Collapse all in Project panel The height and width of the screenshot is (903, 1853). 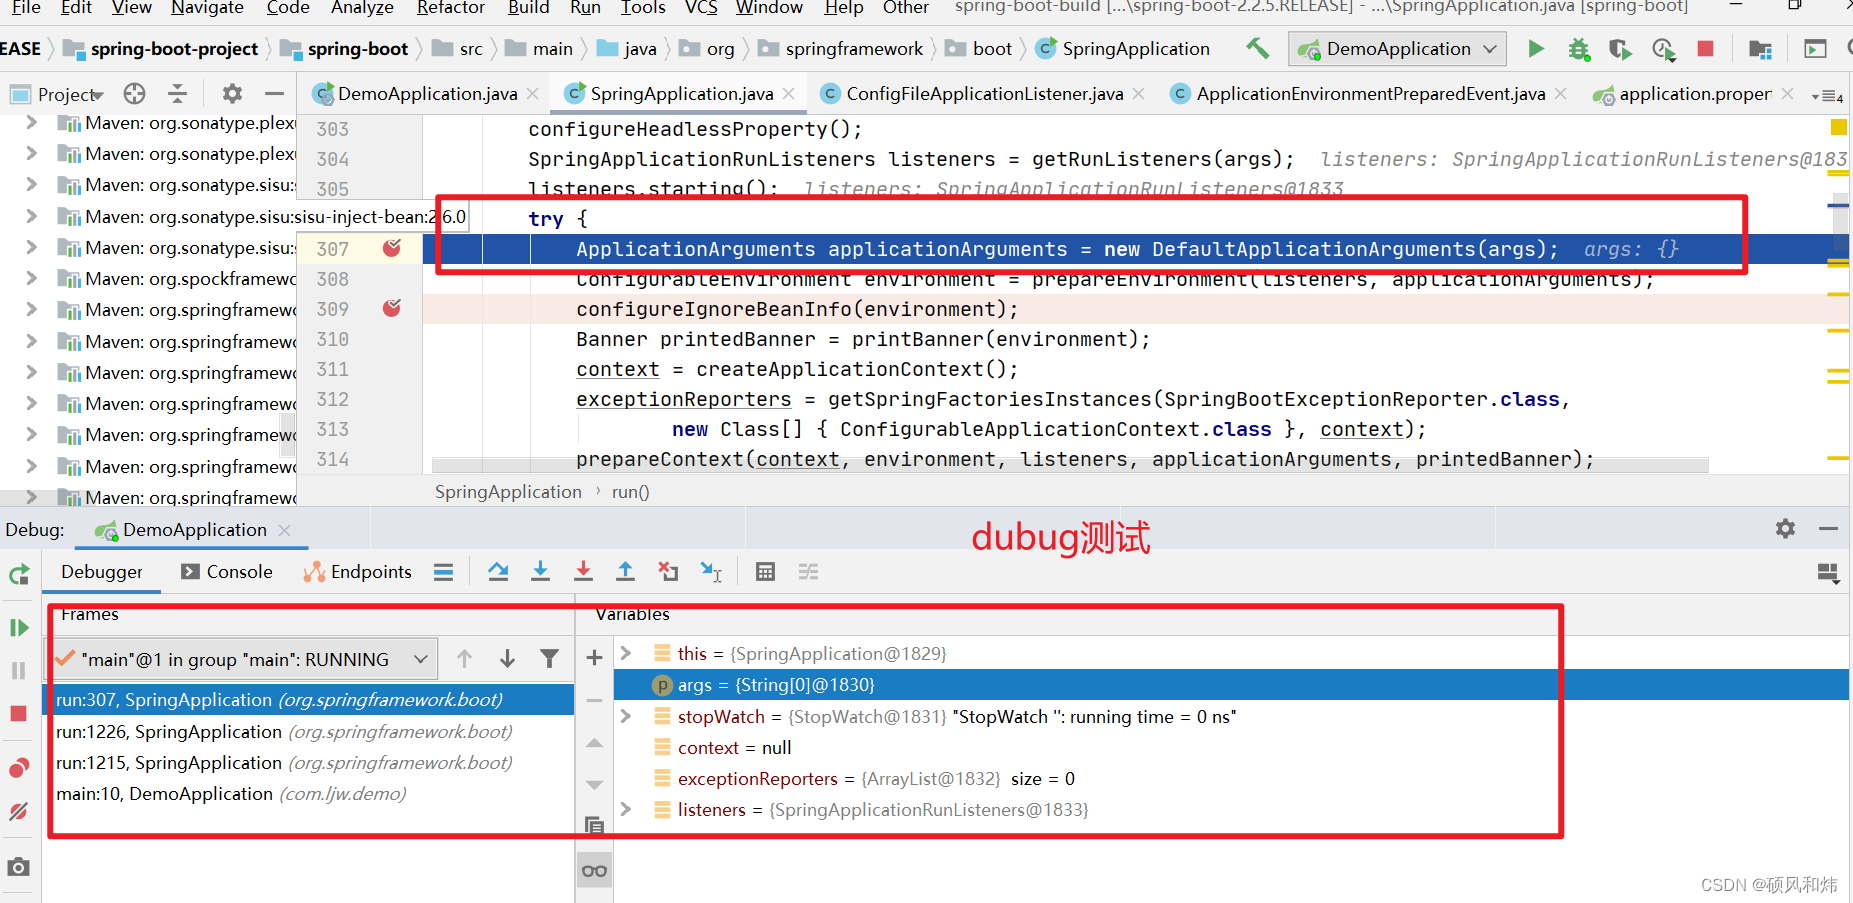coord(177,94)
